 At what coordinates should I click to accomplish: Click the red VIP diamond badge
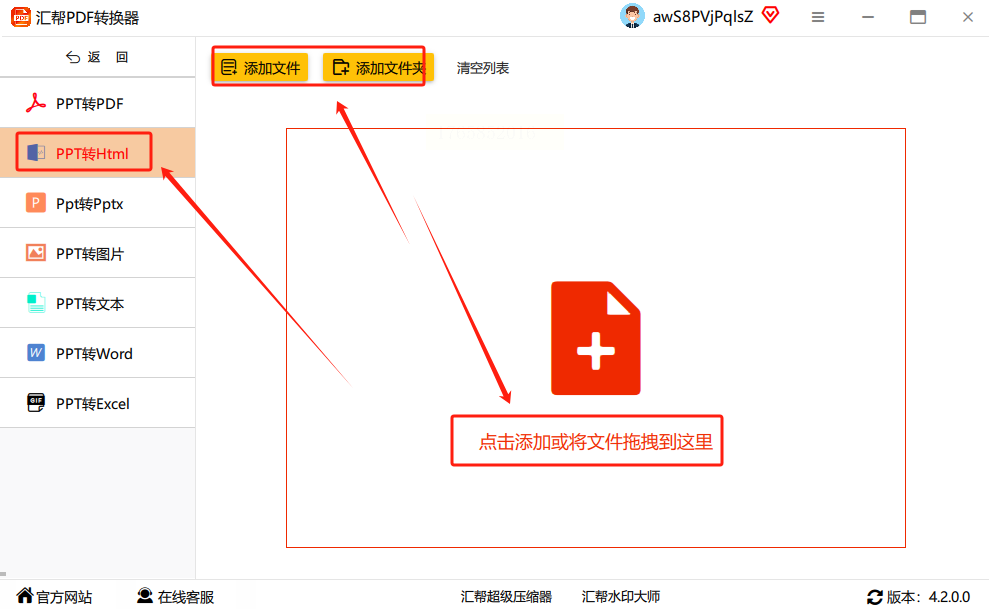point(770,14)
